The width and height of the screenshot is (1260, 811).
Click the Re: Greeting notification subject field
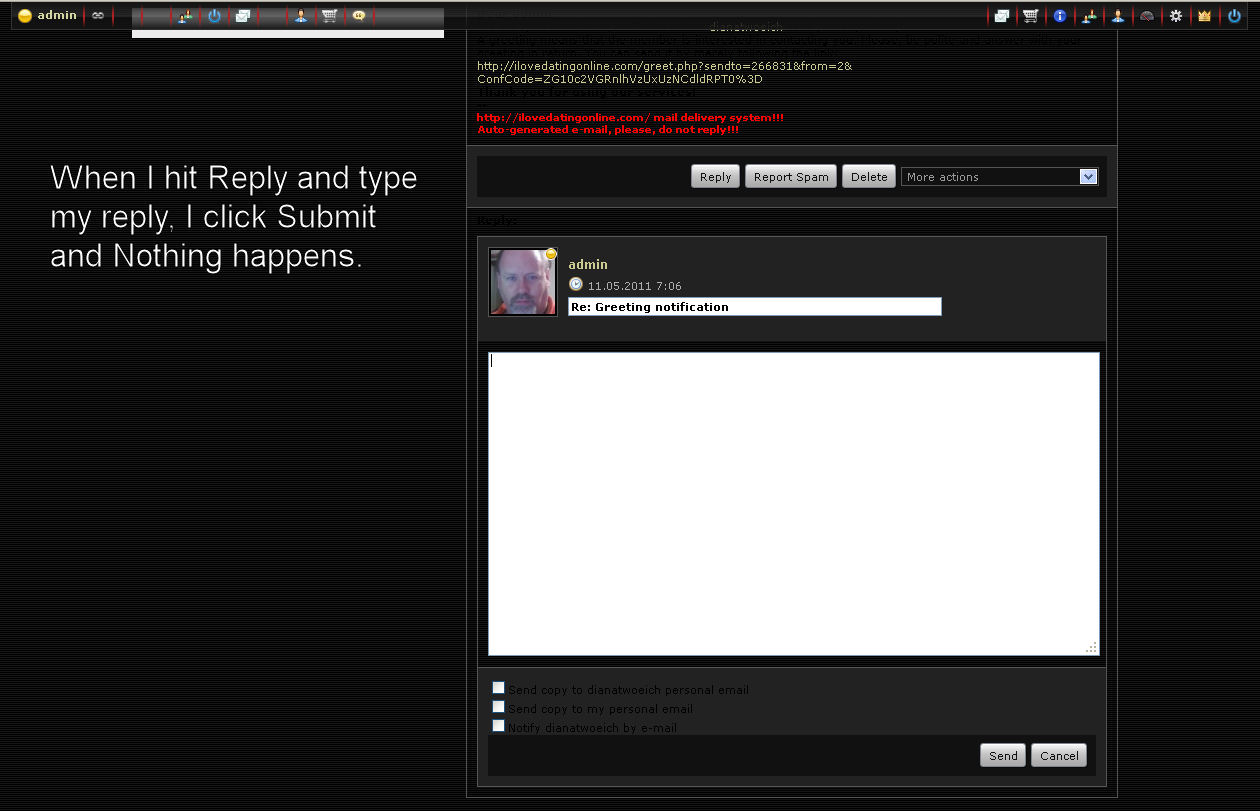point(754,307)
